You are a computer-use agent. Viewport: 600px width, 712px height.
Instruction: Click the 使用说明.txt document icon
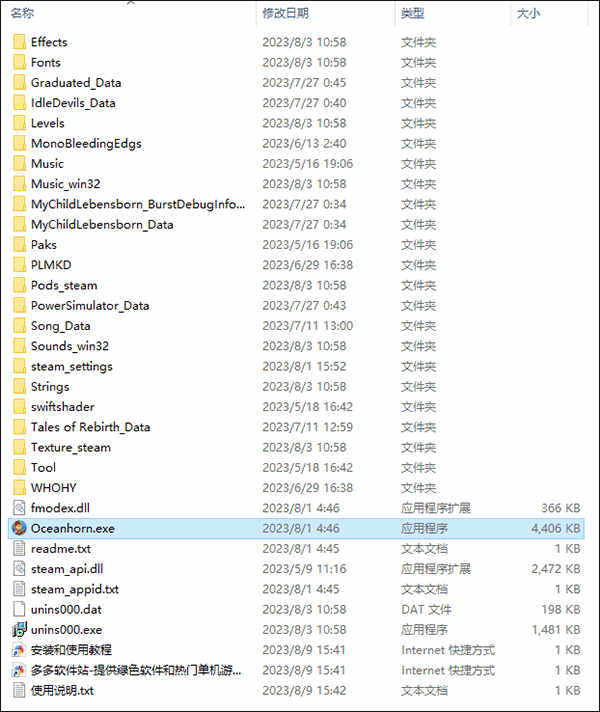pos(19,690)
